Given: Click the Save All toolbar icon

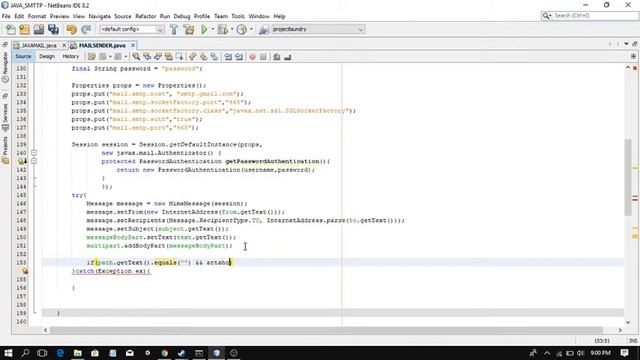Looking at the screenshot, I should coord(53,29).
